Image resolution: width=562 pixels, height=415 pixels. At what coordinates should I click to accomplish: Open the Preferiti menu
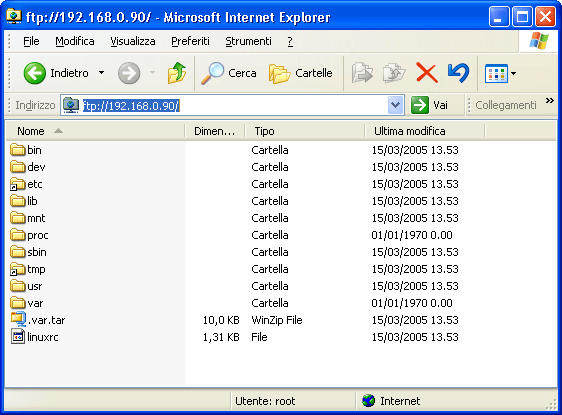190,41
